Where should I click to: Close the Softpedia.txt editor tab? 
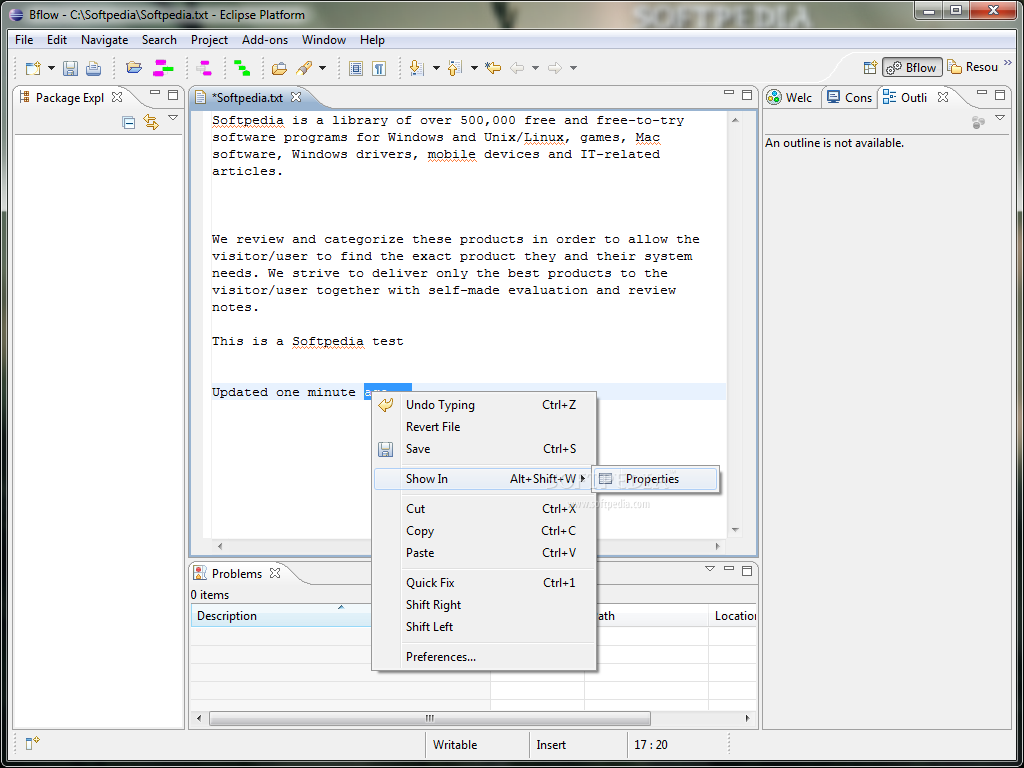tap(296, 97)
